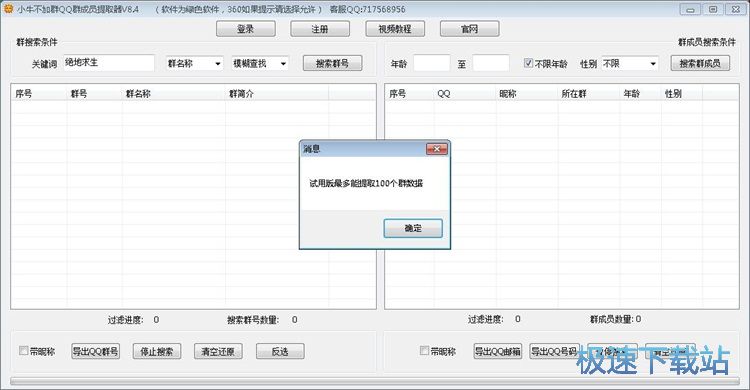The height and width of the screenshot is (390, 750).
Task: Close the 消息 dialog with red X
Action: (x=437, y=149)
